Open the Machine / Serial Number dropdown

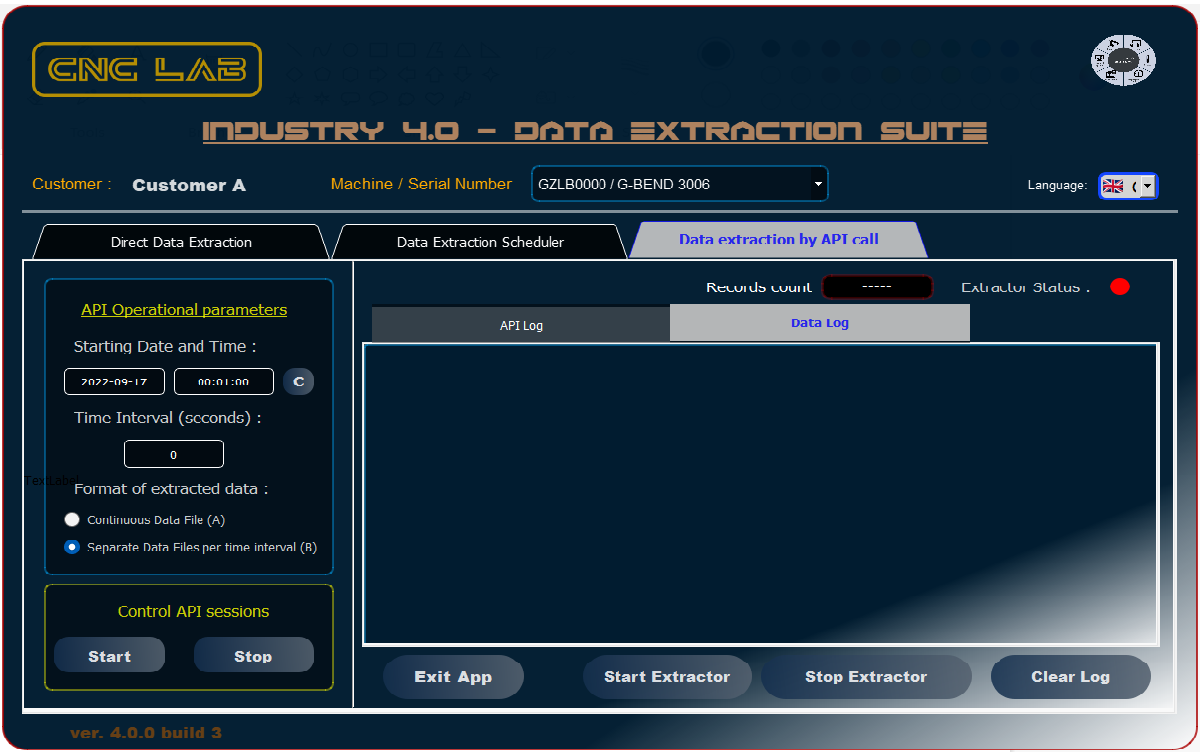(818, 184)
